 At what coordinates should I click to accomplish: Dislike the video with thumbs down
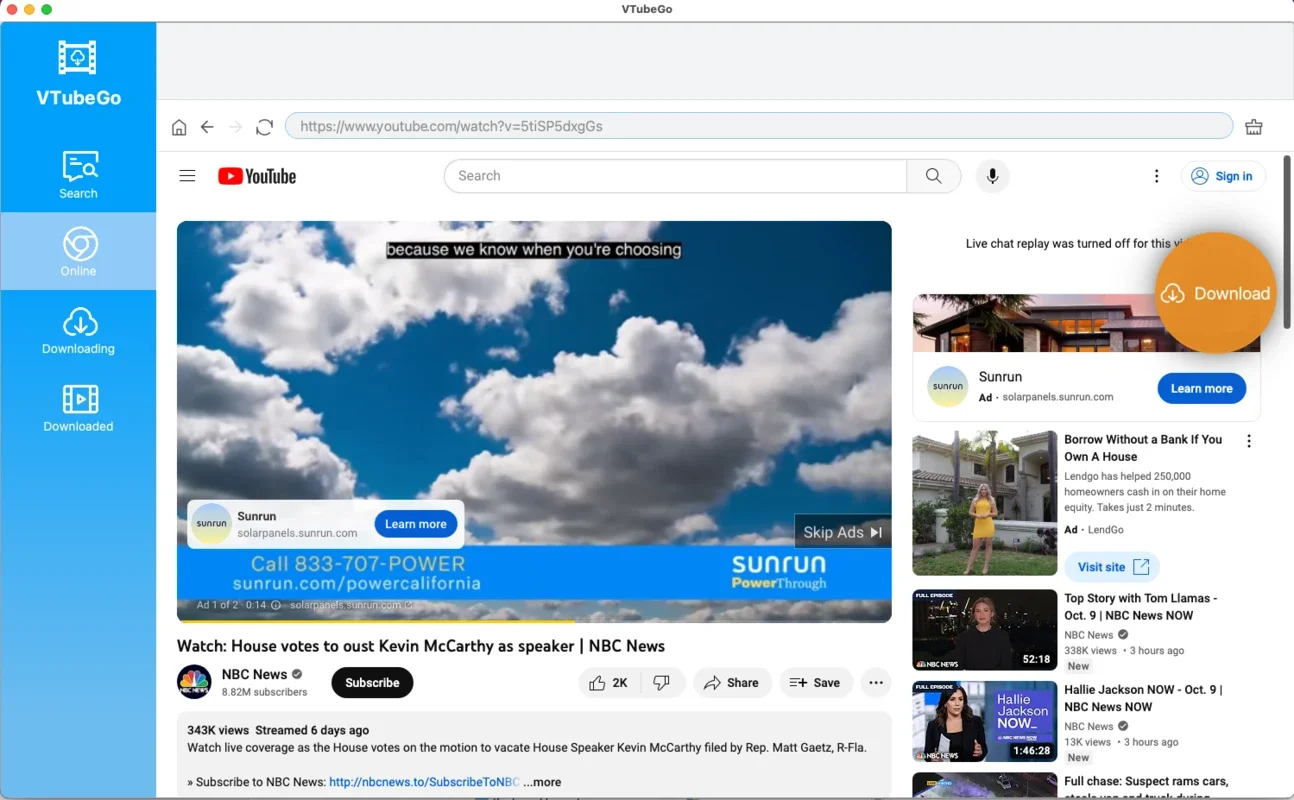pyautogui.click(x=662, y=683)
